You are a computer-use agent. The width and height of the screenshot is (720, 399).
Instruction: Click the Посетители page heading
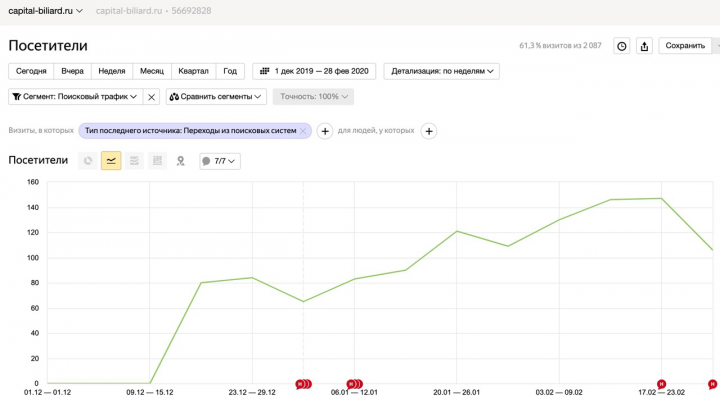[x=48, y=45]
